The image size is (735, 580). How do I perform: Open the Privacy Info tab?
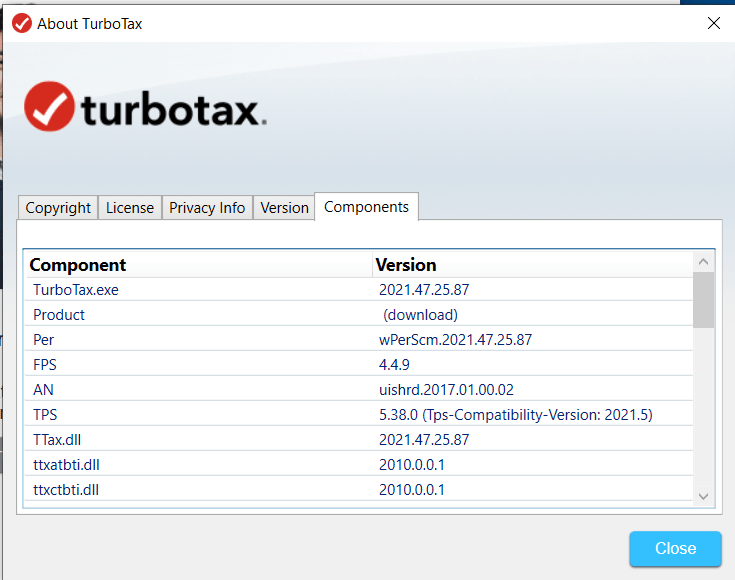coord(207,207)
